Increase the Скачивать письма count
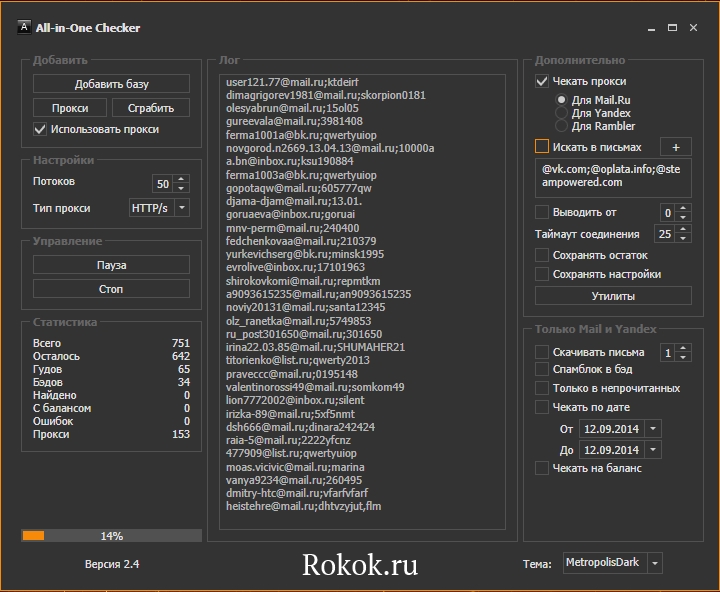720x592 pixels. (683, 348)
